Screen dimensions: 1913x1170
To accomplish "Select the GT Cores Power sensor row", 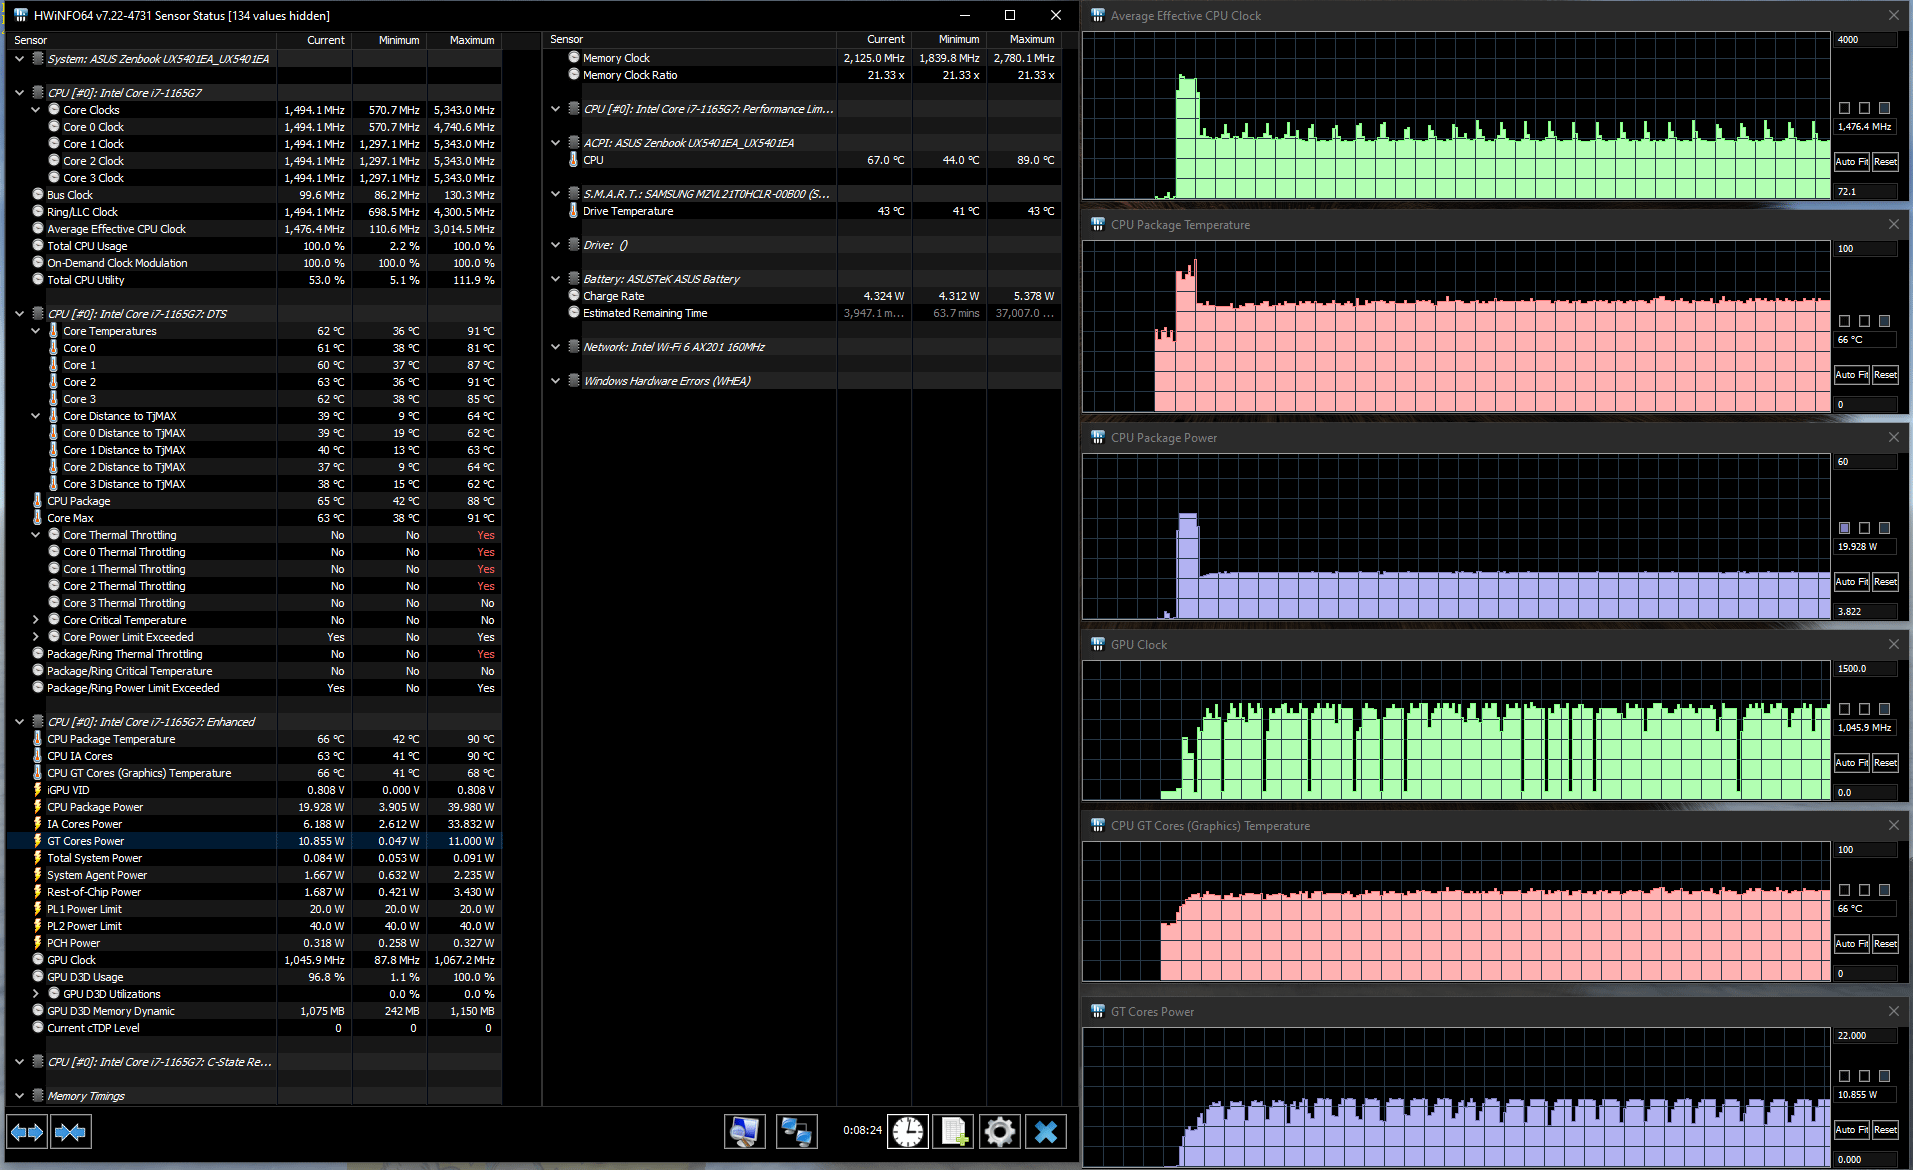I will pyautogui.click(x=86, y=841).
